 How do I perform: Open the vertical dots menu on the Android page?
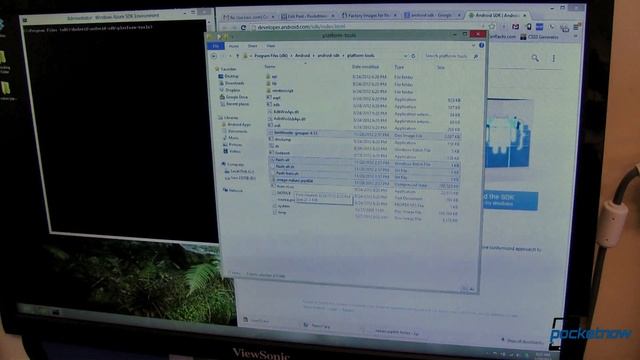(553, 58)
